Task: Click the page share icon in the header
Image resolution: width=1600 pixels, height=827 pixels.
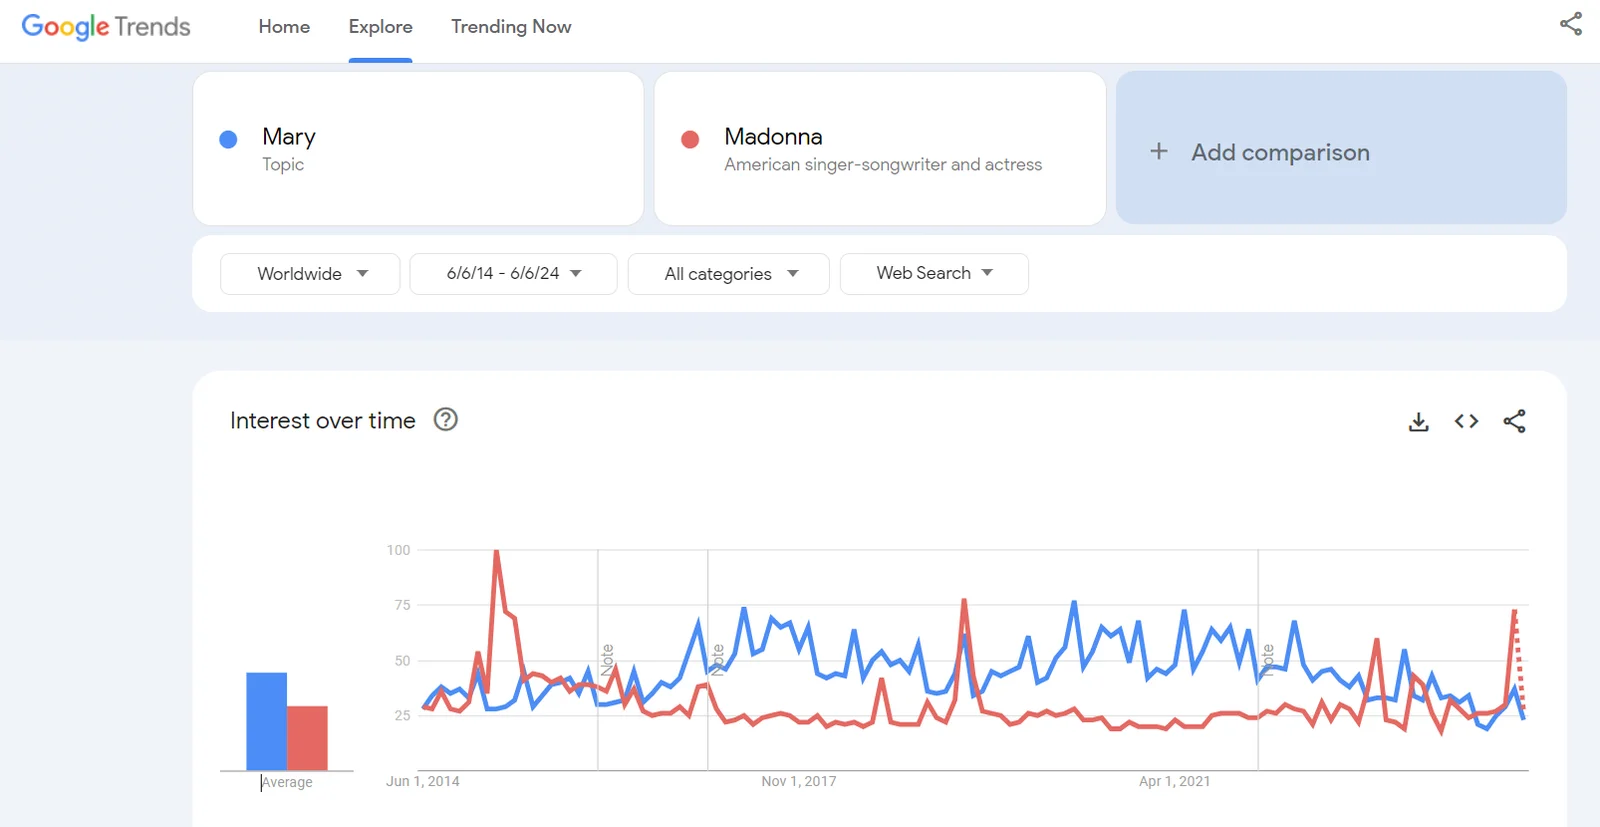Action: tap(1571, 24)
